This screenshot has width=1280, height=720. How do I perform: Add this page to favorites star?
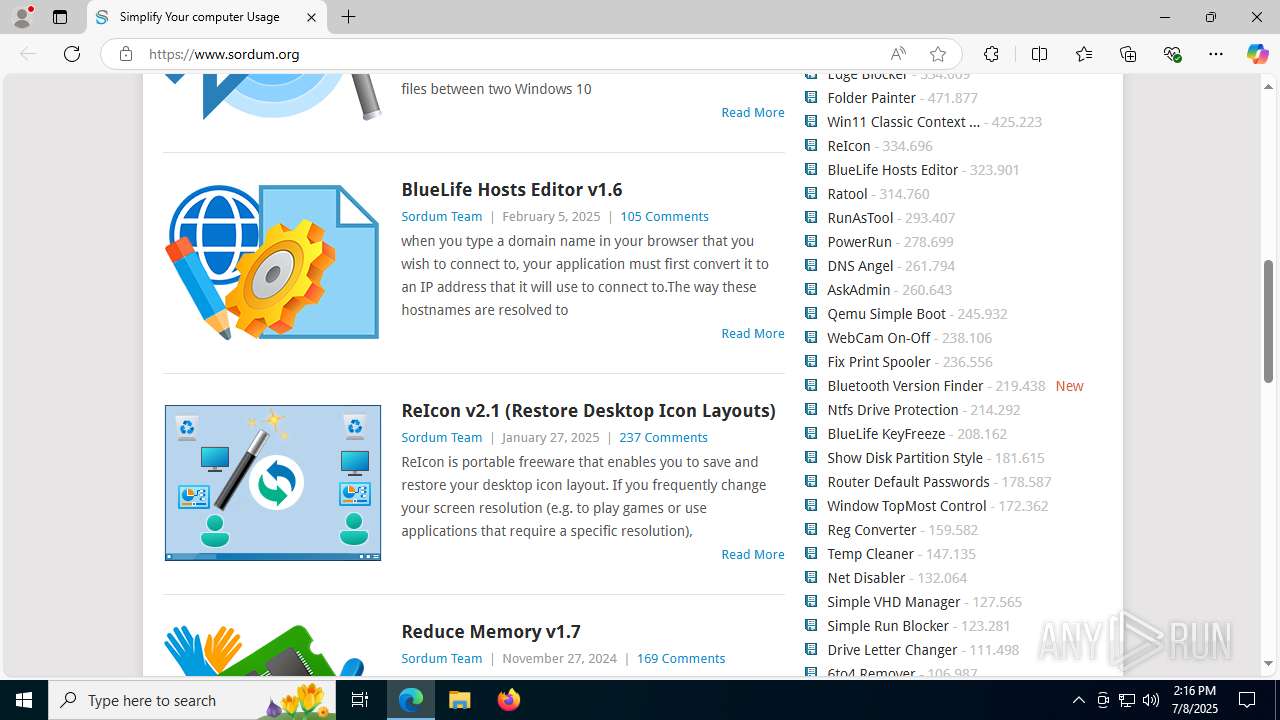point(937,54)
